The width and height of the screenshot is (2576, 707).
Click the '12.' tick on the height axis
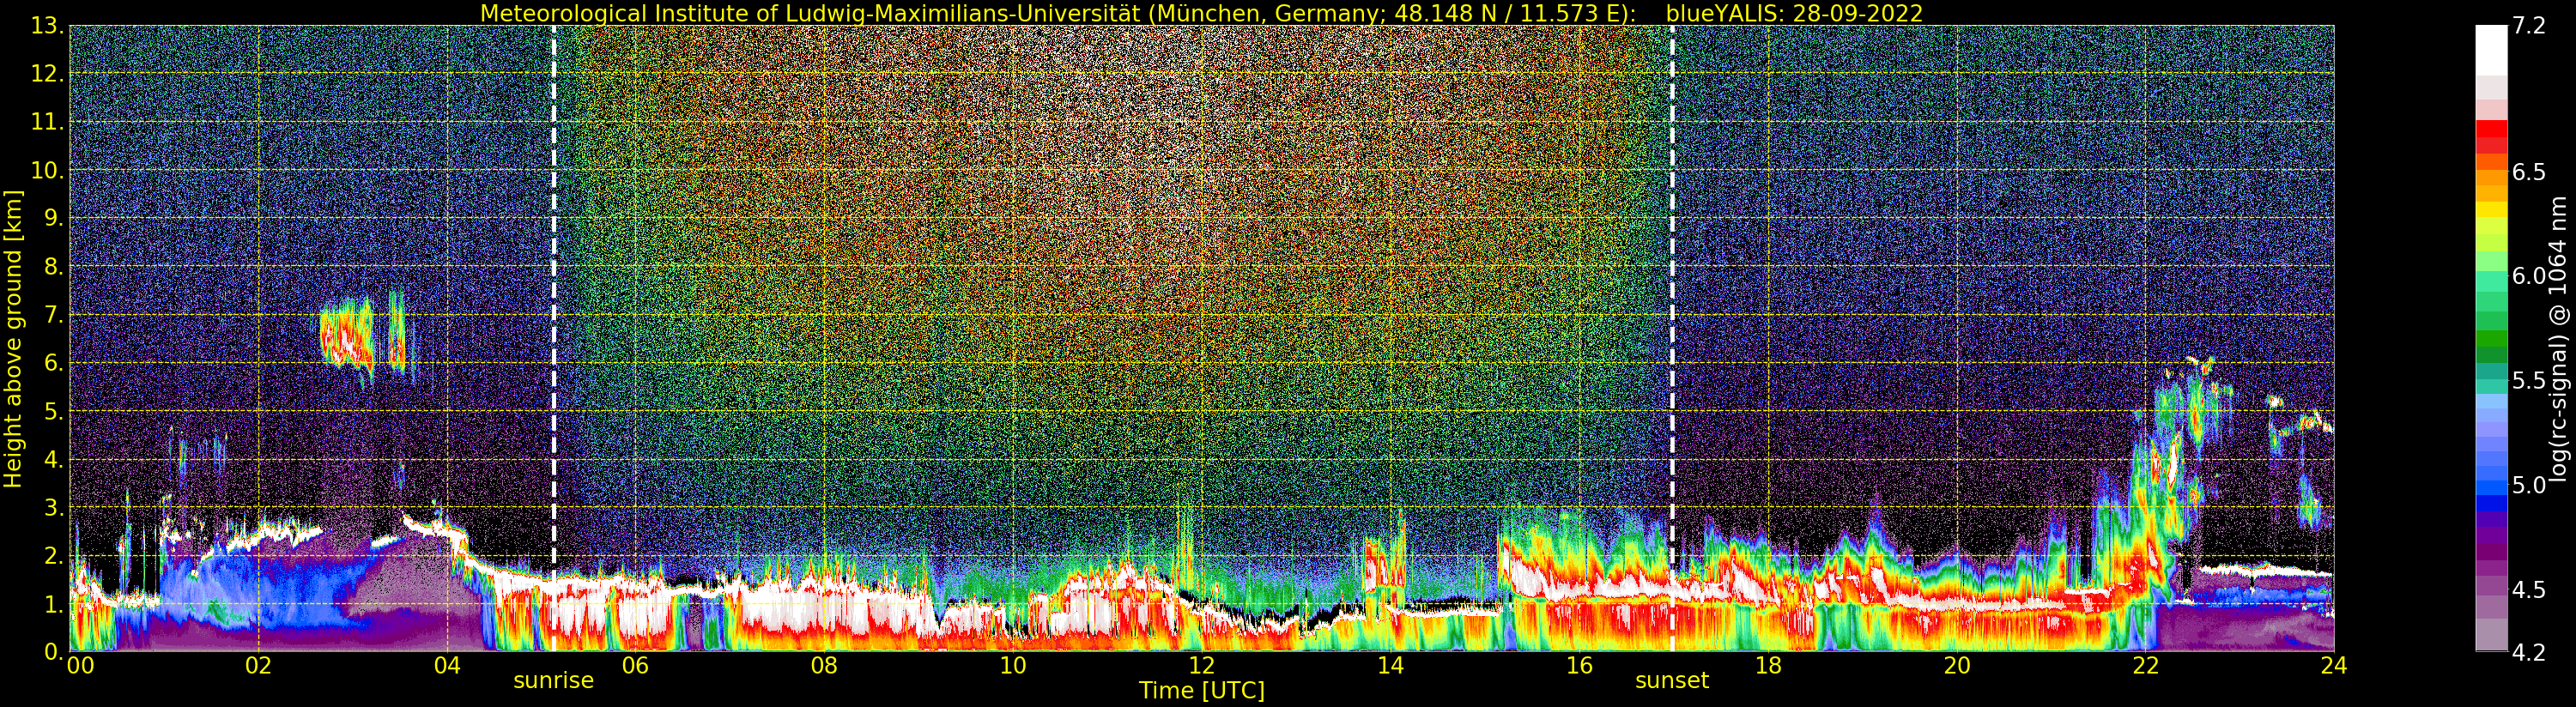point(48,74)
